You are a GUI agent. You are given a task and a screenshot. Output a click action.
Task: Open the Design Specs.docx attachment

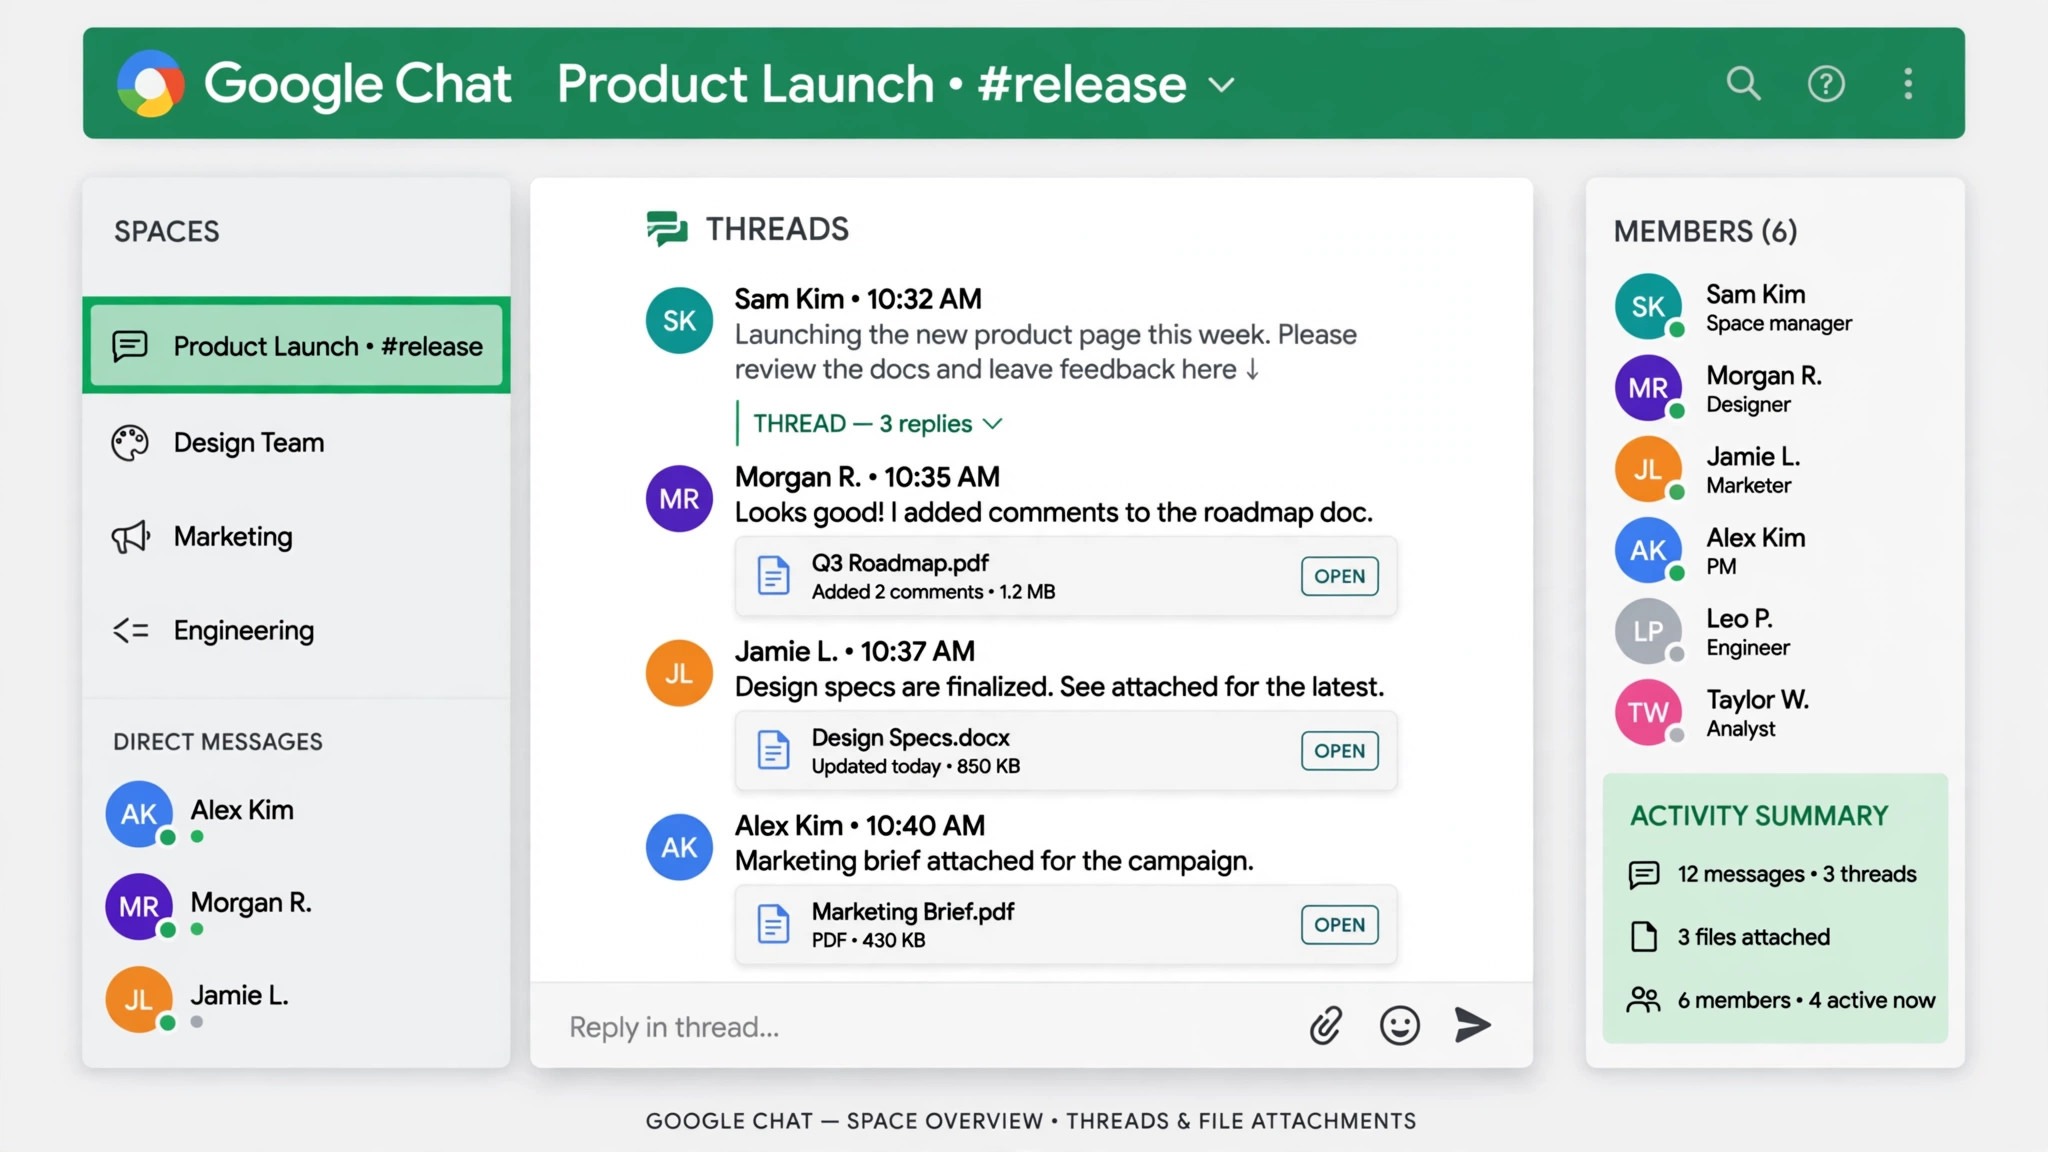pyautogui.click(x=1340, y=751)
